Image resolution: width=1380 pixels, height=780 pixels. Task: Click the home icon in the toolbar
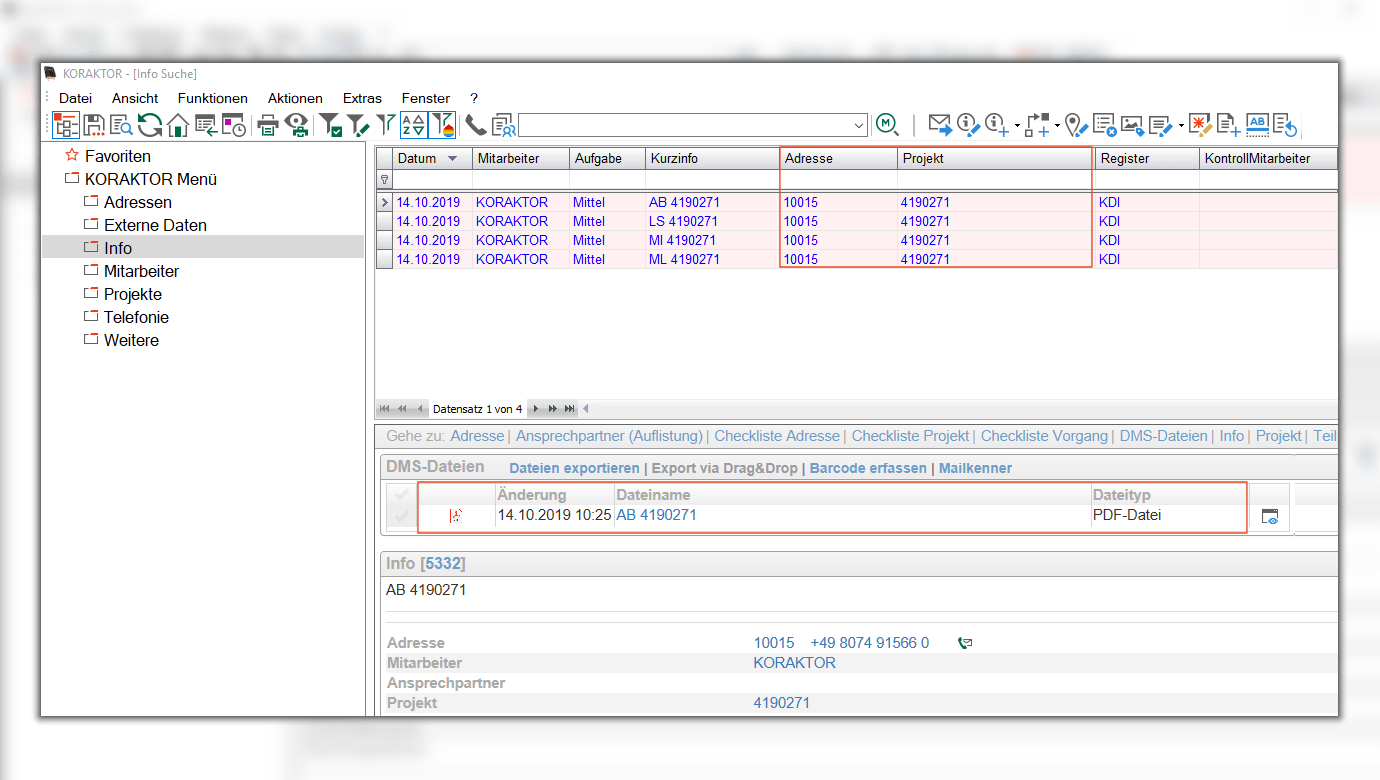178,125
